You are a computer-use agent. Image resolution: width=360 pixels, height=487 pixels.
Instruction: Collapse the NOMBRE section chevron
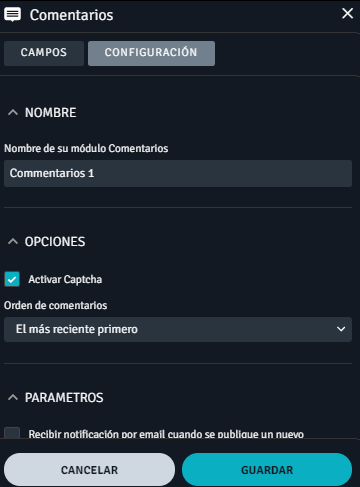pyautogui.click(x=13, y=112)
